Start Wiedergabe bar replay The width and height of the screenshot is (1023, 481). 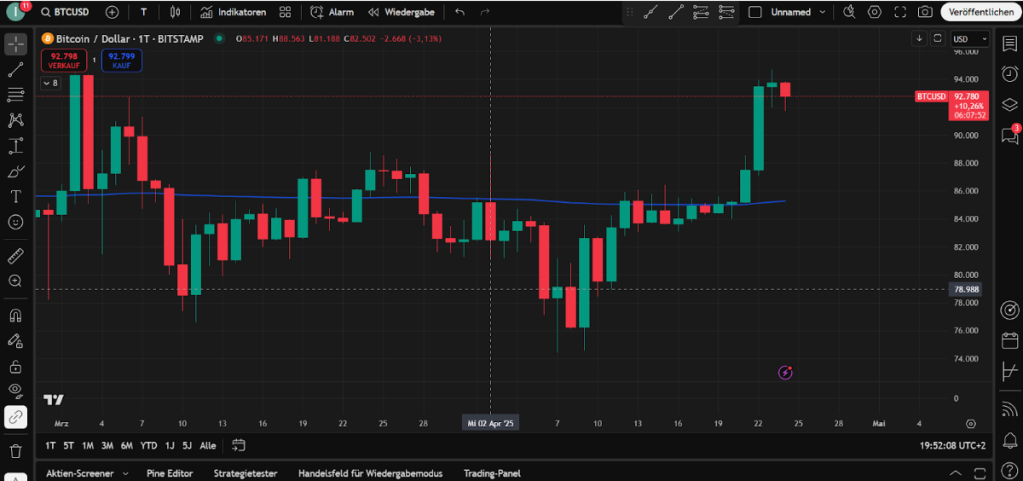(401, 12)
